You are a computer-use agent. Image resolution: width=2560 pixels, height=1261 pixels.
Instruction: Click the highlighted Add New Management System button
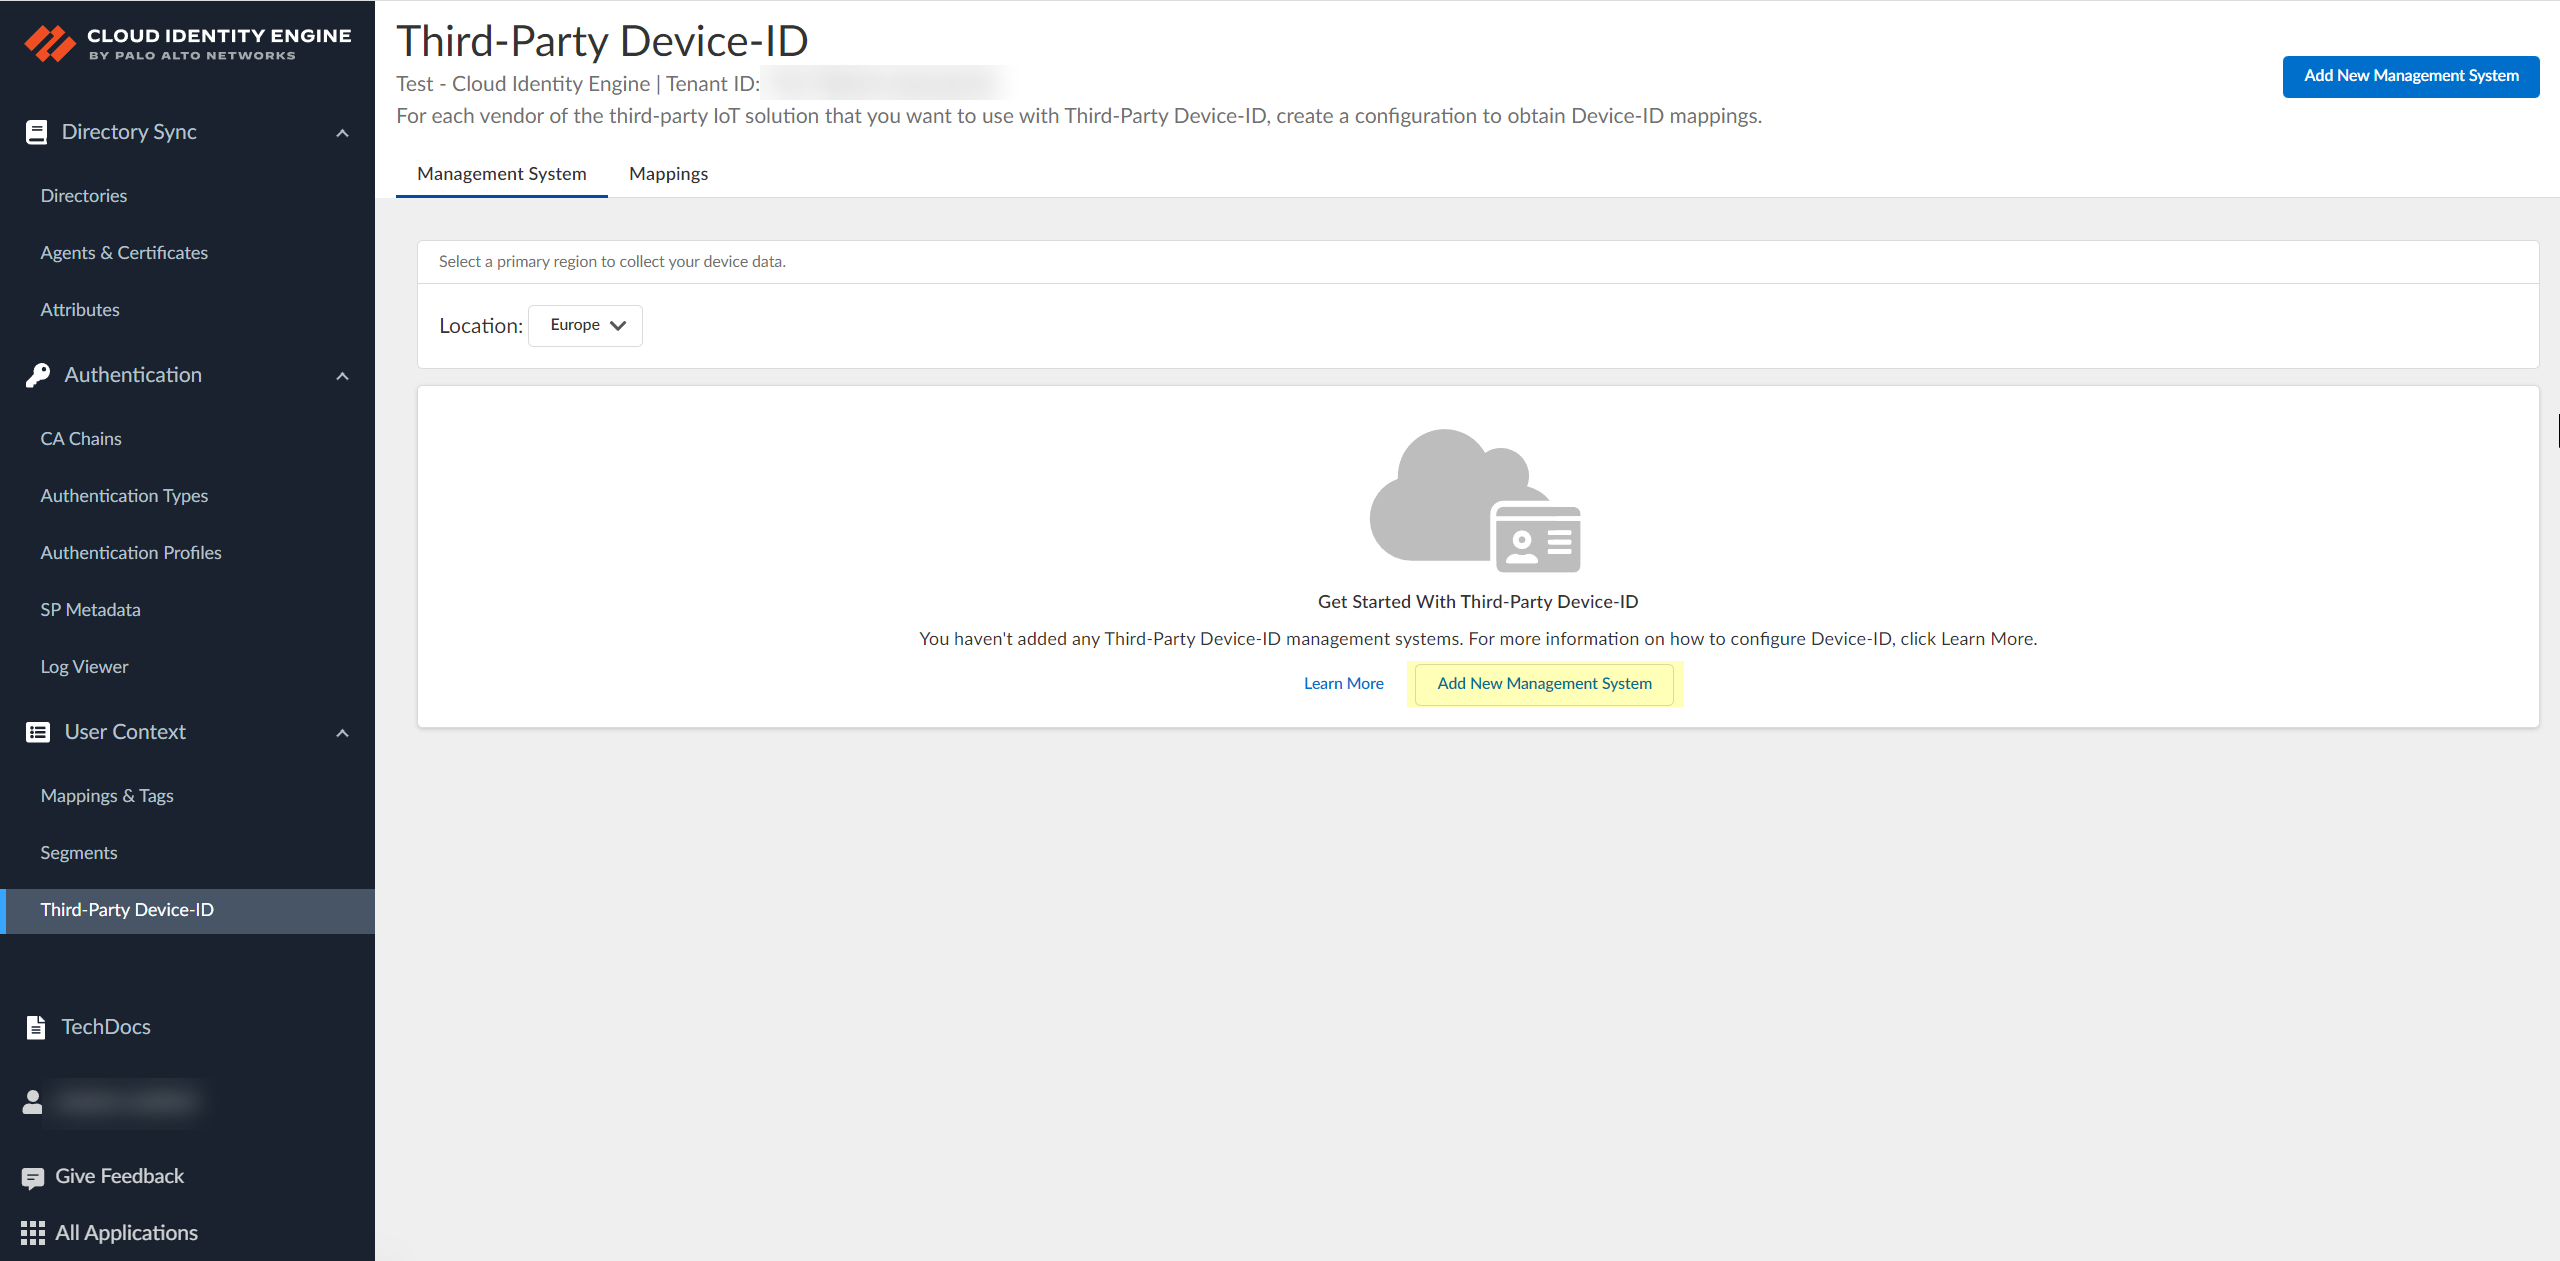[1544, 684]
